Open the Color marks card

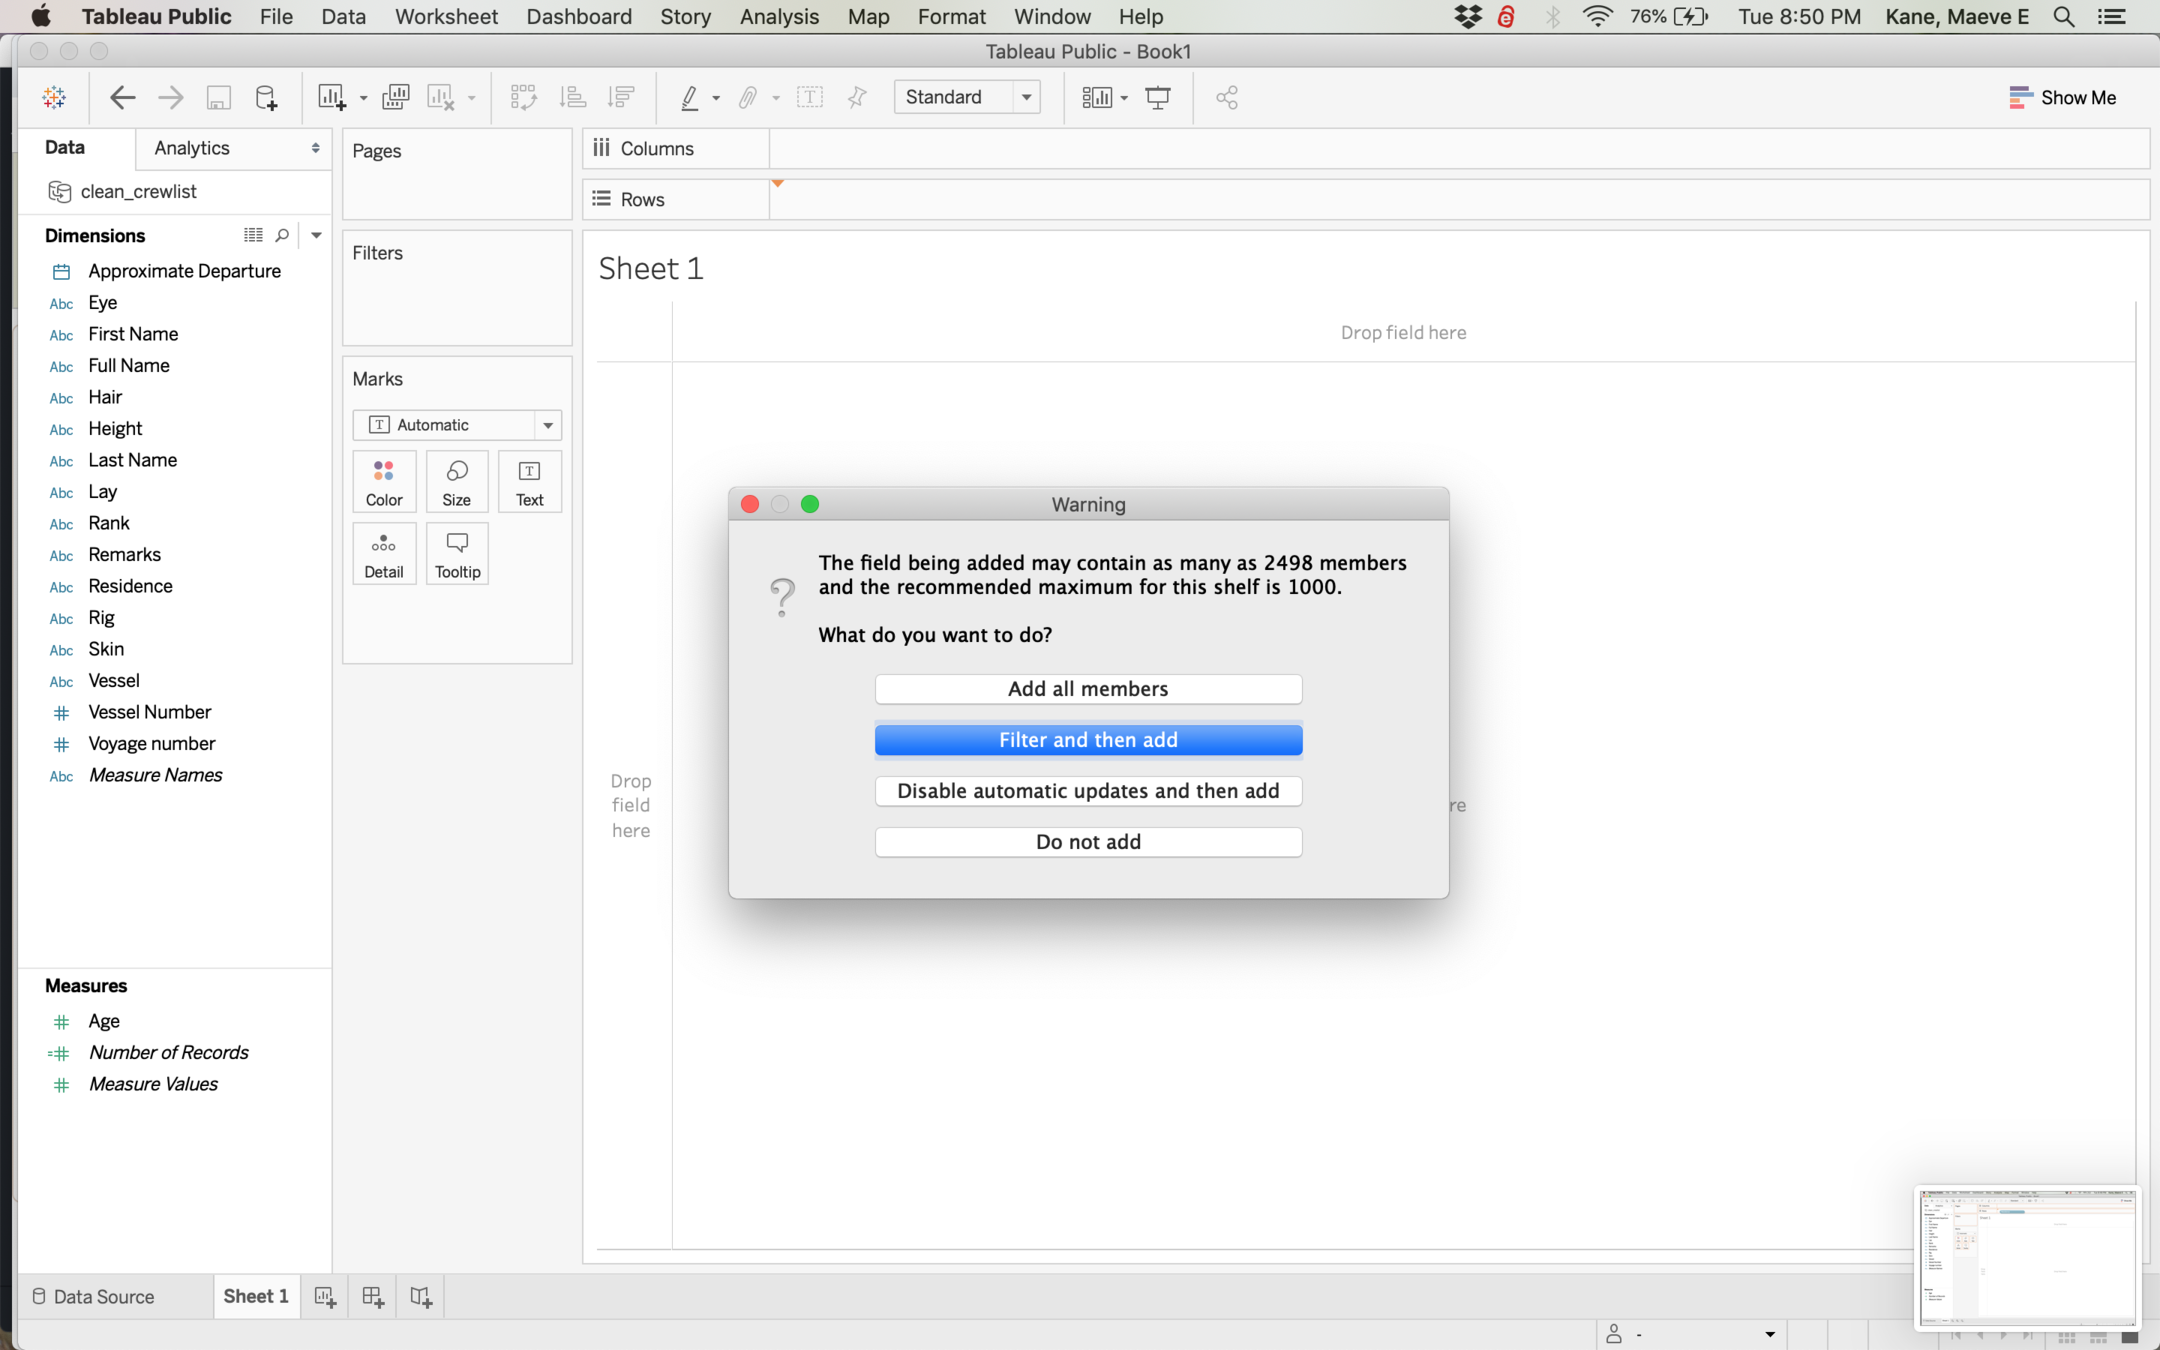[x=384, y=482]
